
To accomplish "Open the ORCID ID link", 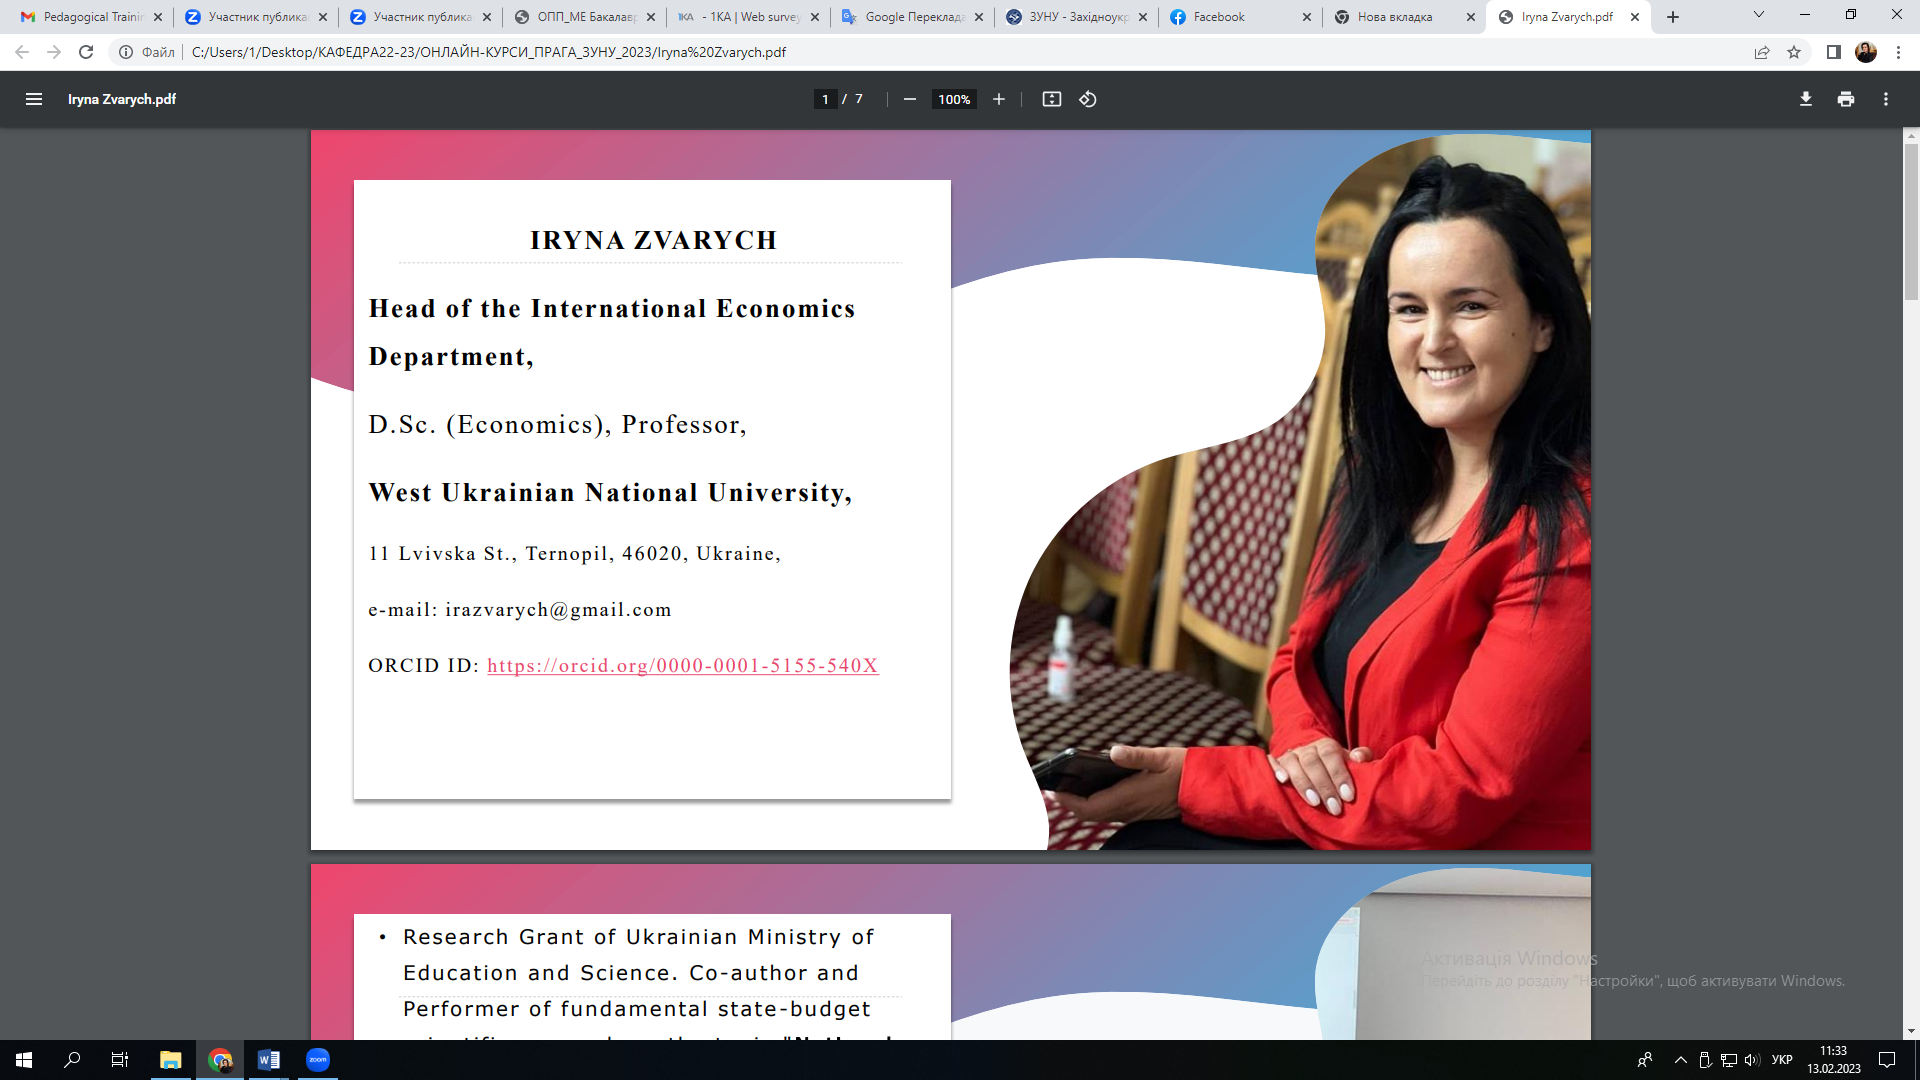I will coord(683,666).
